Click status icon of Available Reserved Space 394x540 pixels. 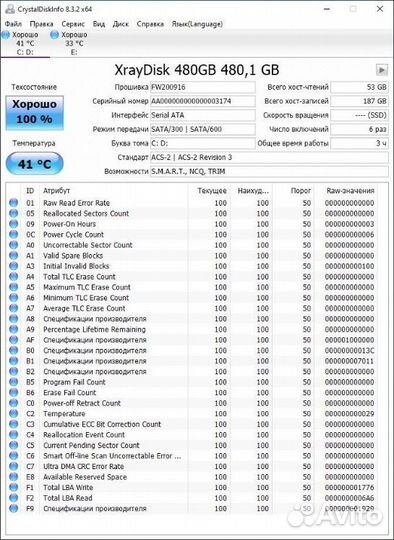pos(13,477)
